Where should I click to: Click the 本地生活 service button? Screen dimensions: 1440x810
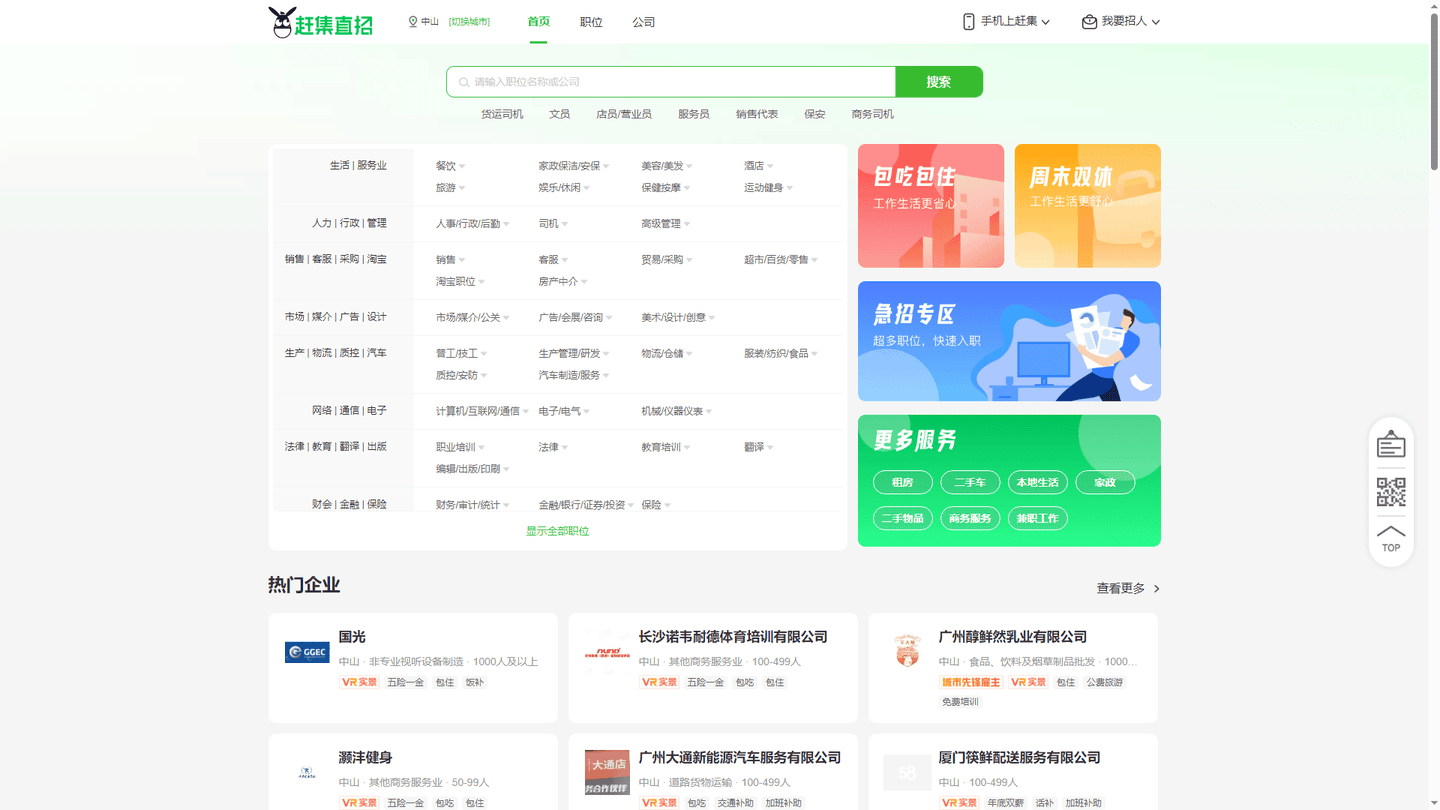click(1038, 483)
